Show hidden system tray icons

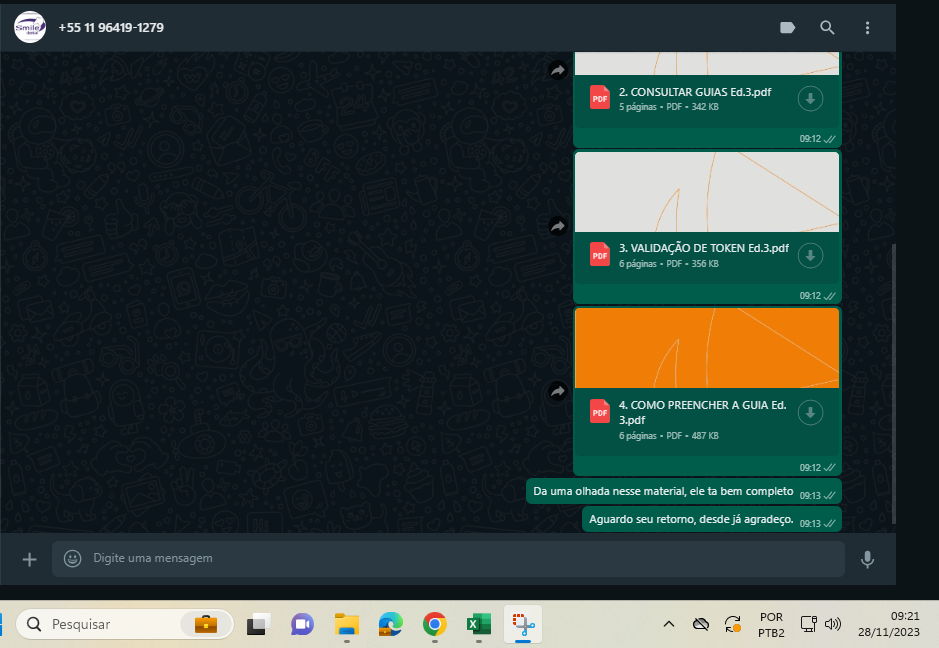[669, 625]
